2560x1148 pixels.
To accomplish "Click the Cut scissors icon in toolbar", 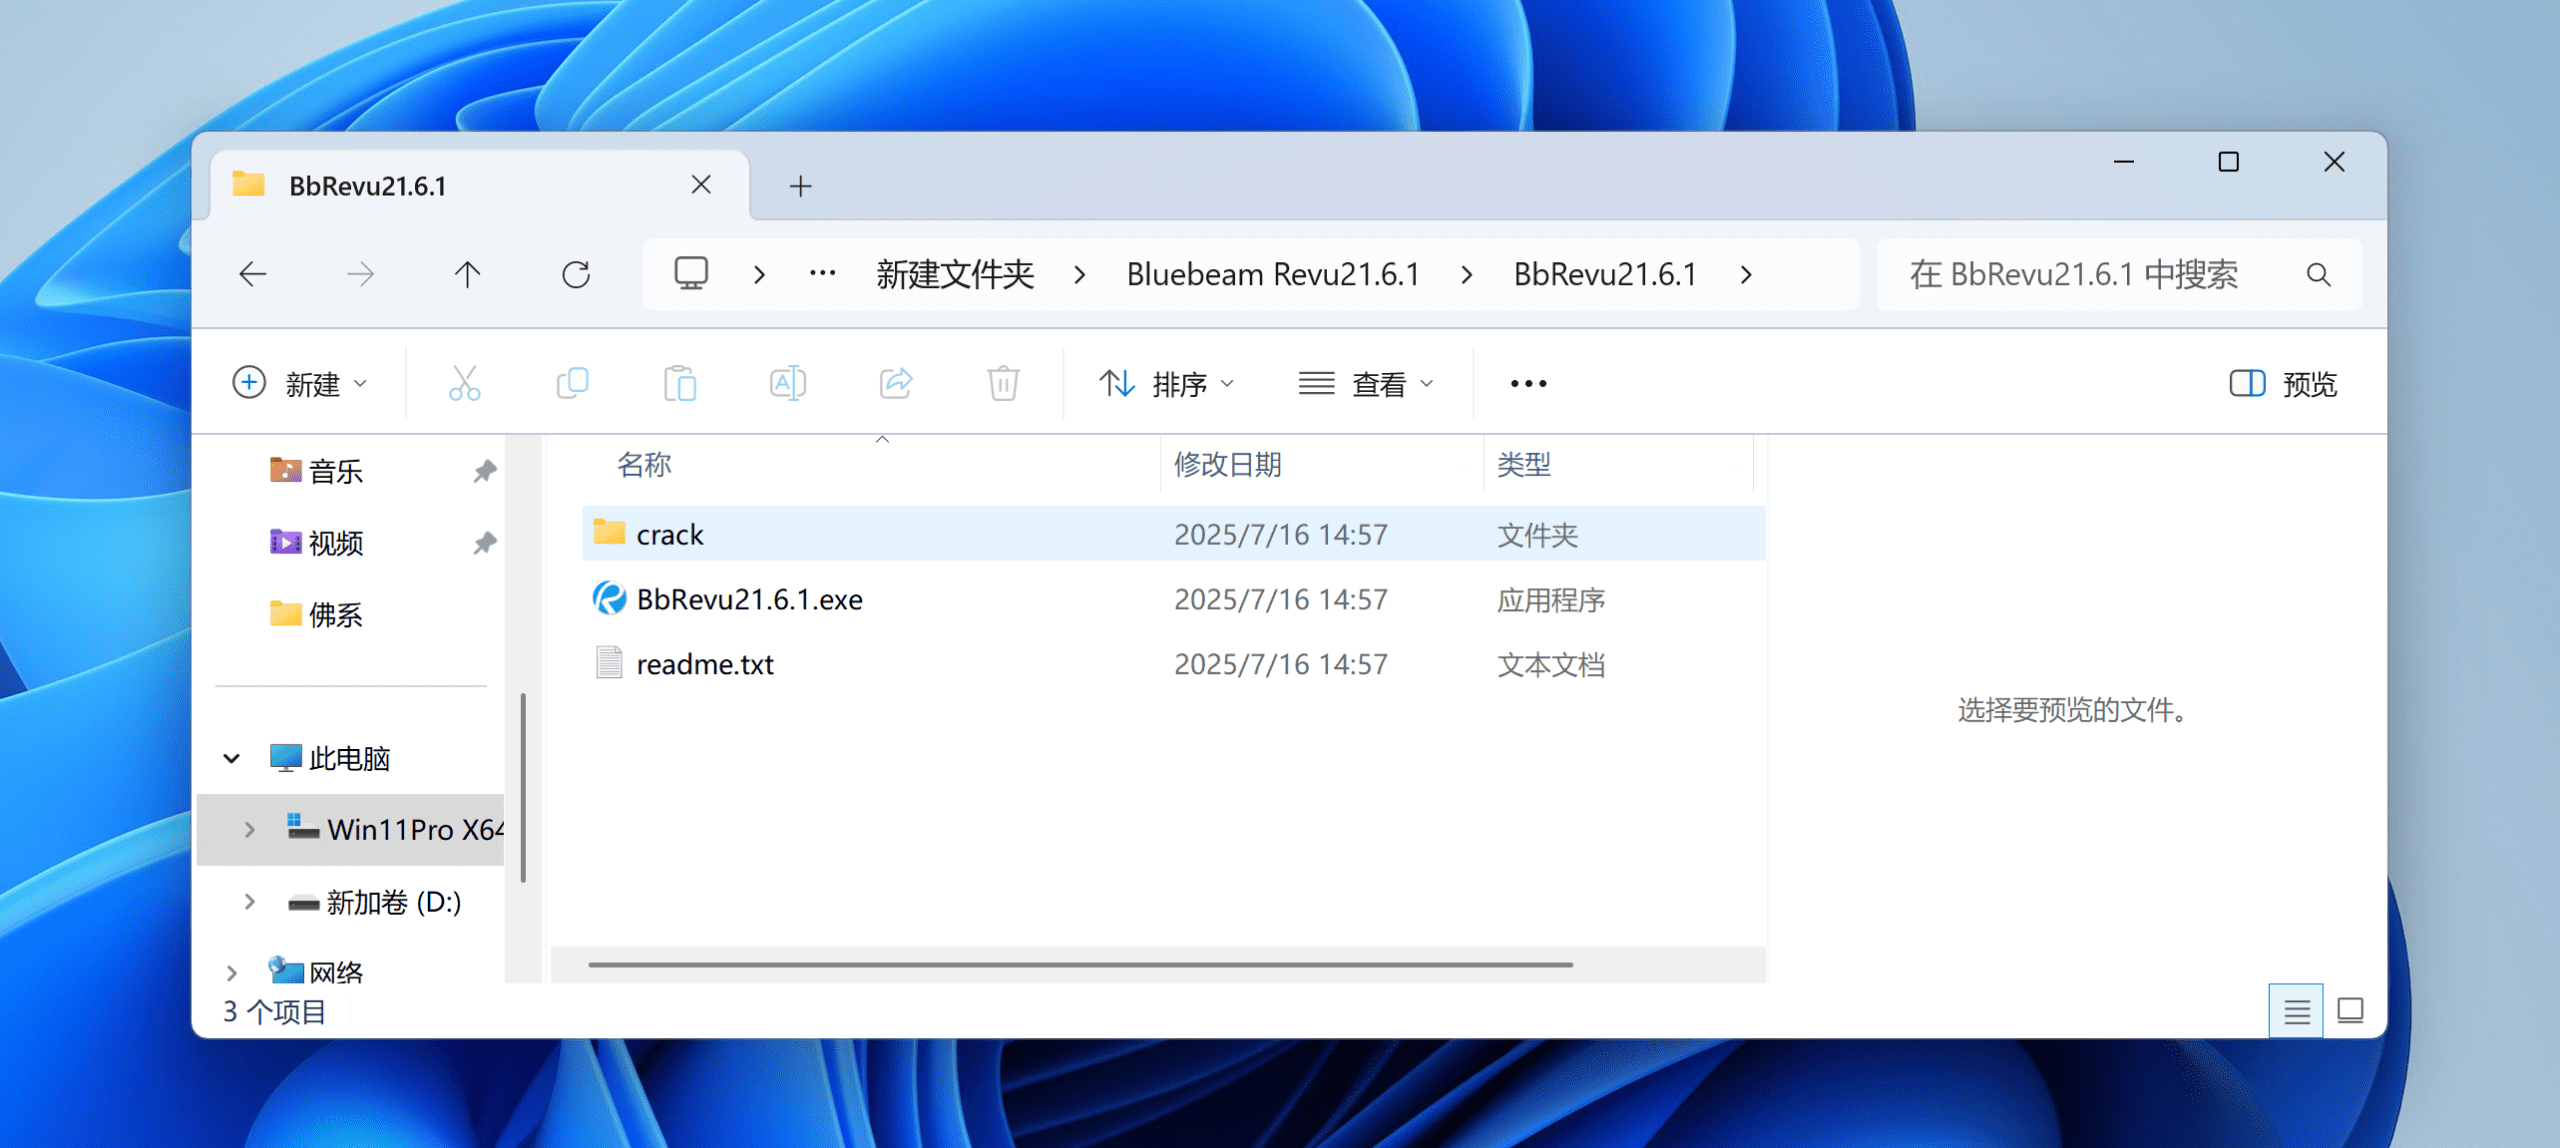I will (464, 383).
